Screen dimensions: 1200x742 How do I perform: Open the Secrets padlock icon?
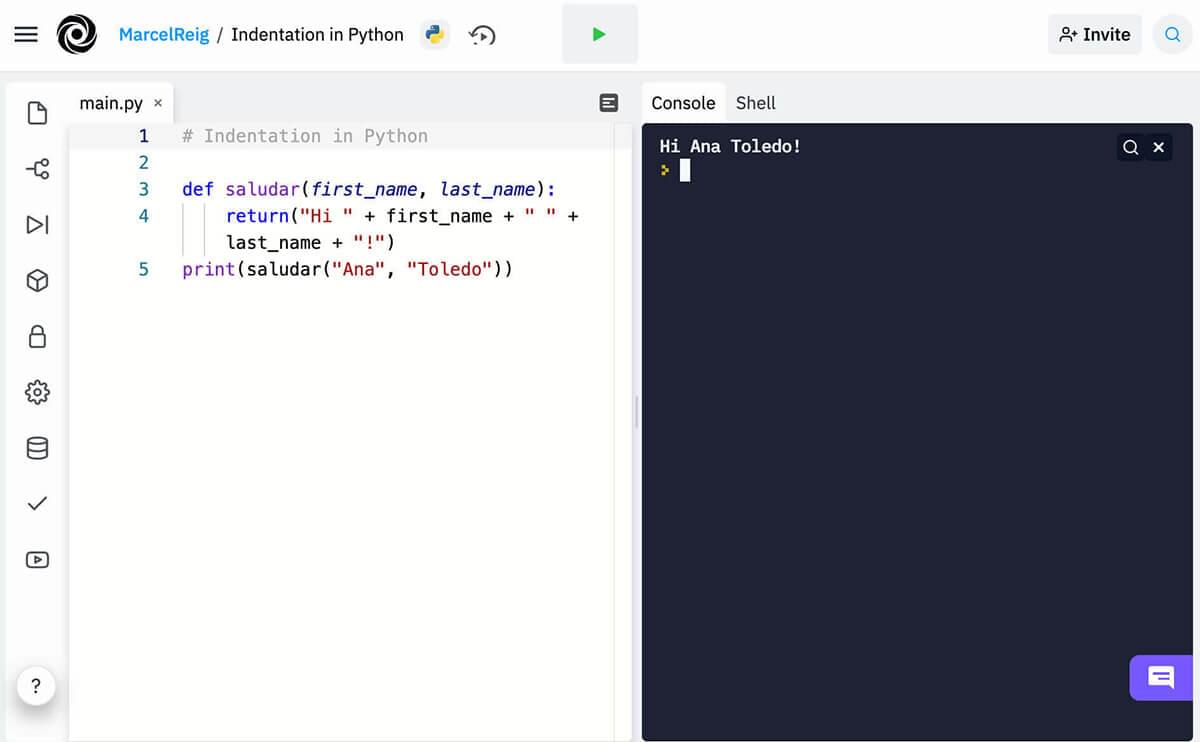point(37,336)
